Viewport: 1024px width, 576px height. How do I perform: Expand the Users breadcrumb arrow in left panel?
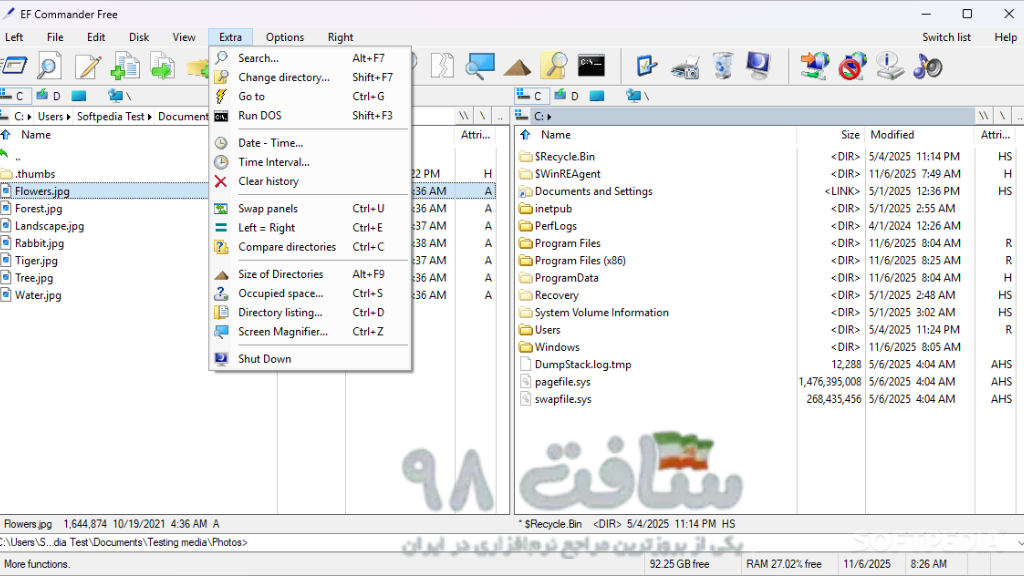(x=68, y=116)
